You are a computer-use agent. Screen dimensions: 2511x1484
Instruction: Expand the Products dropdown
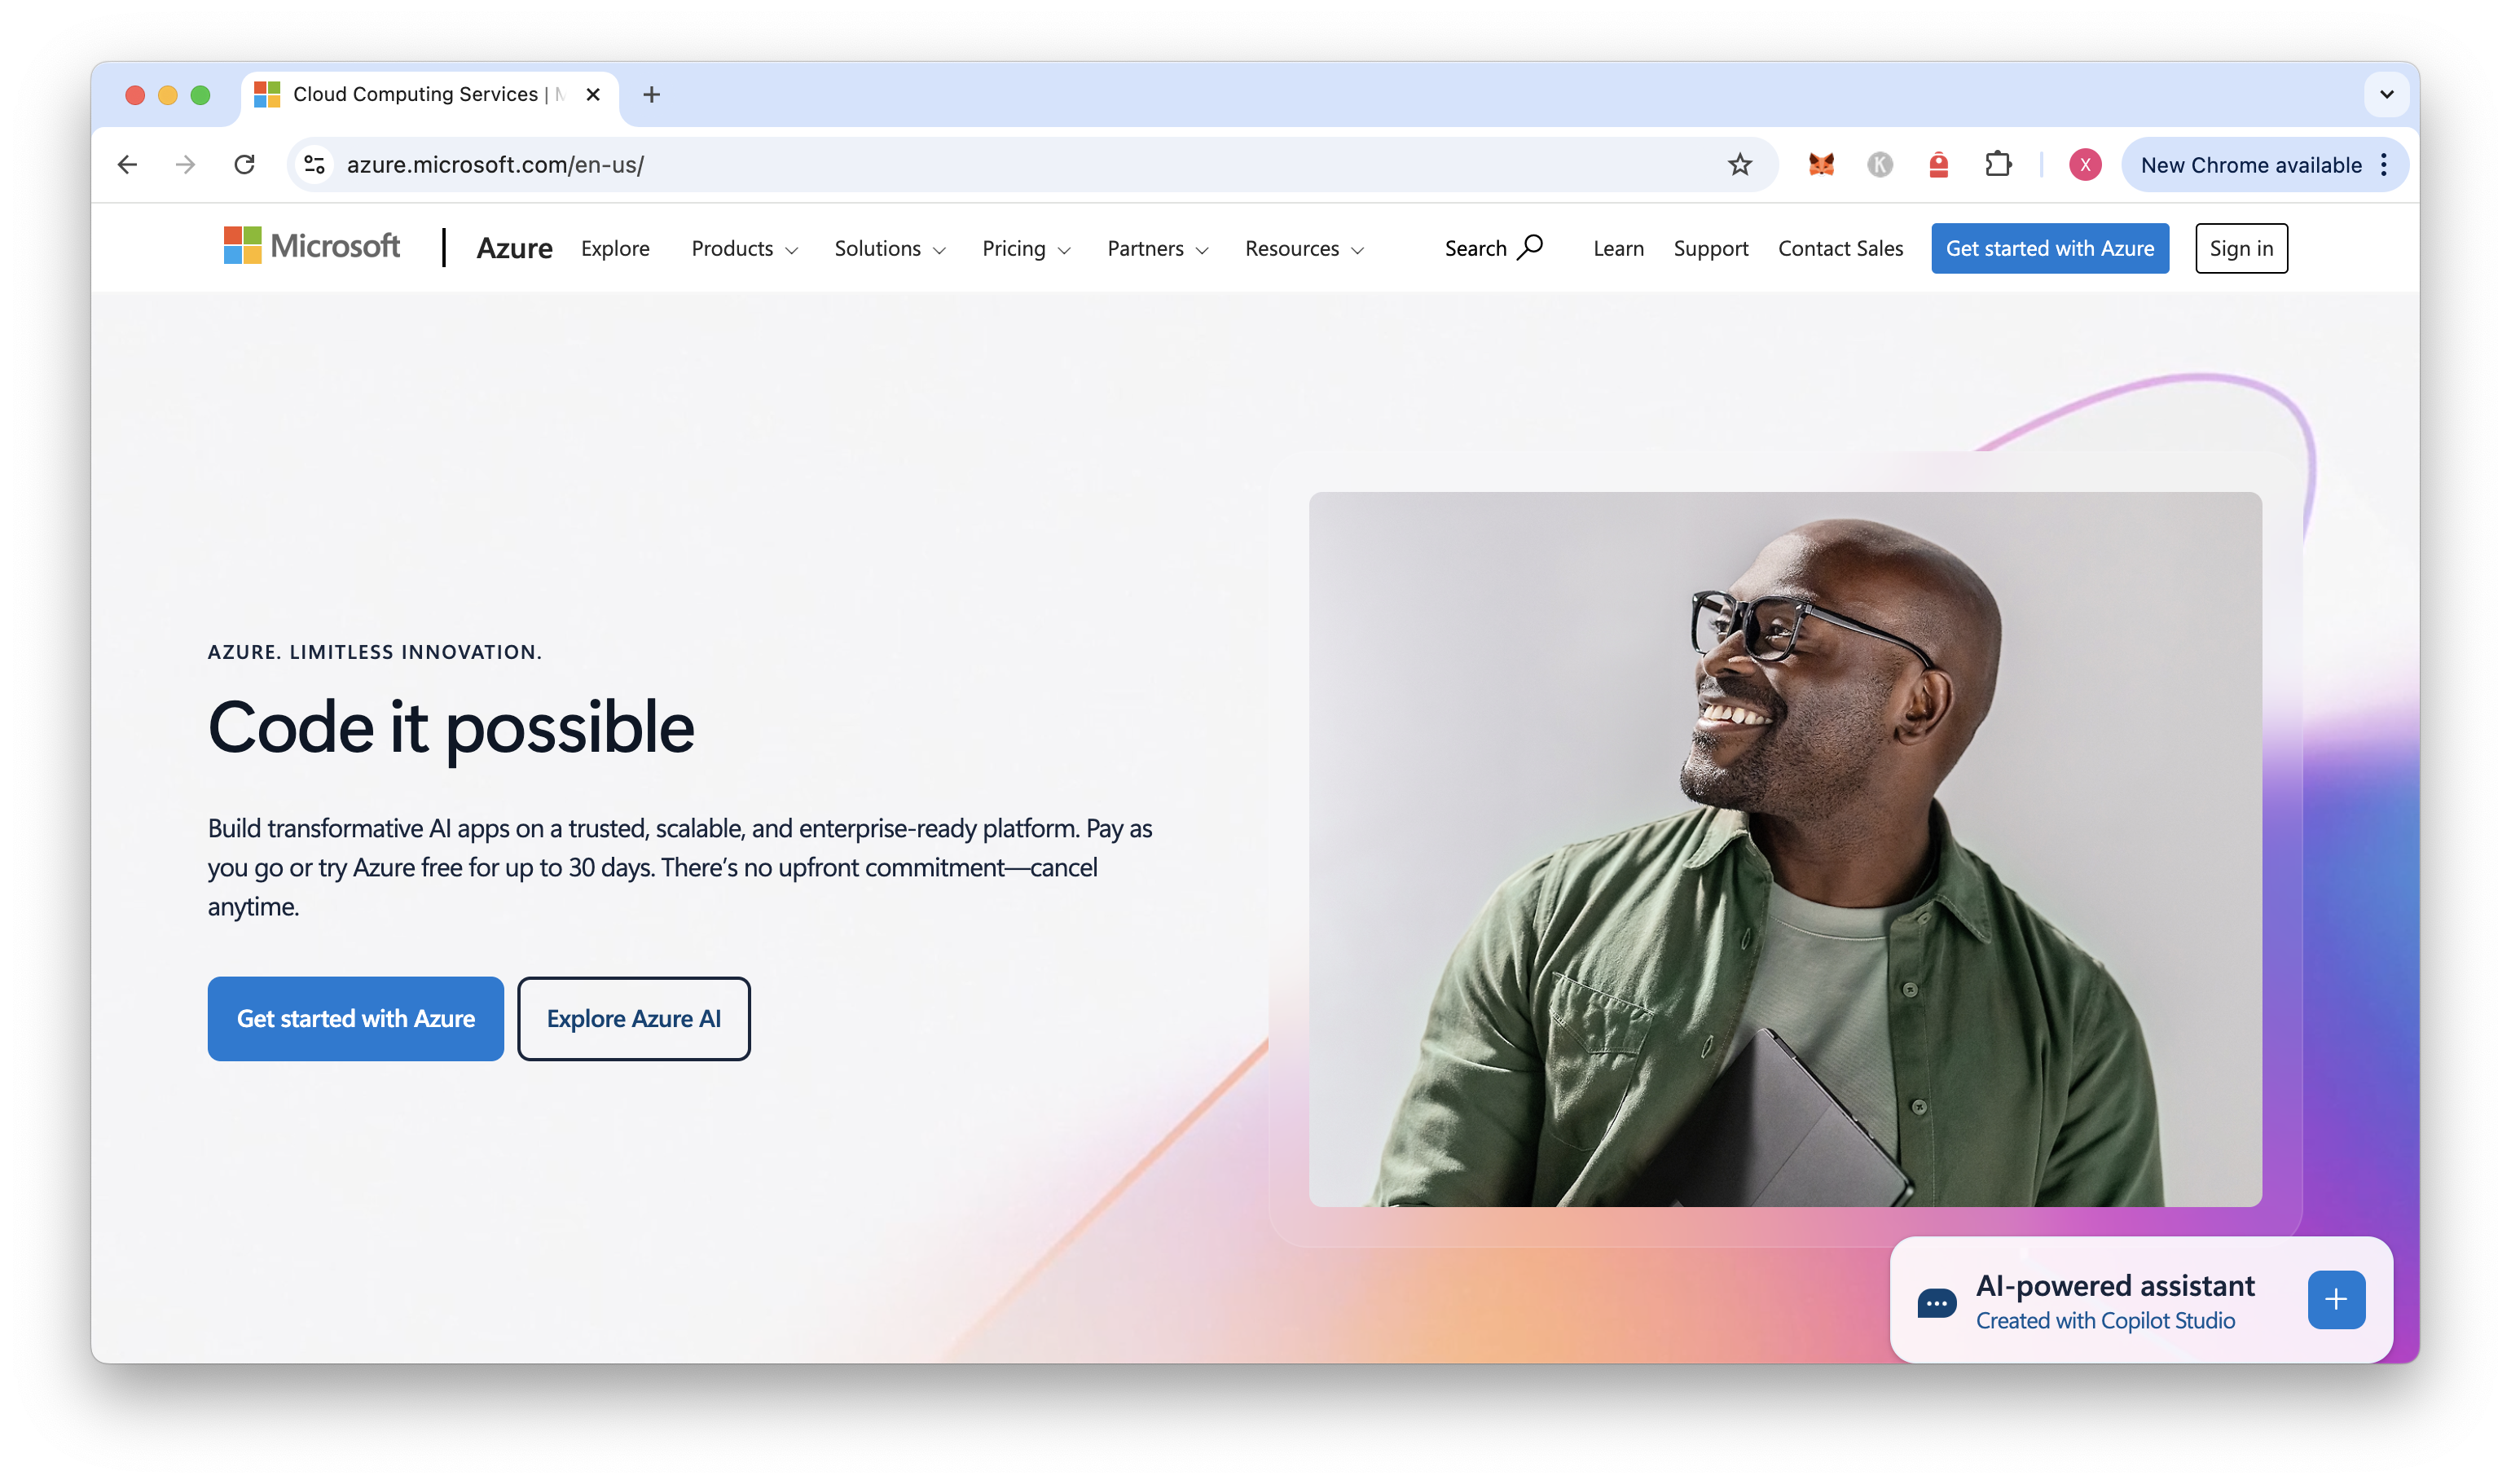click(744, 249)
